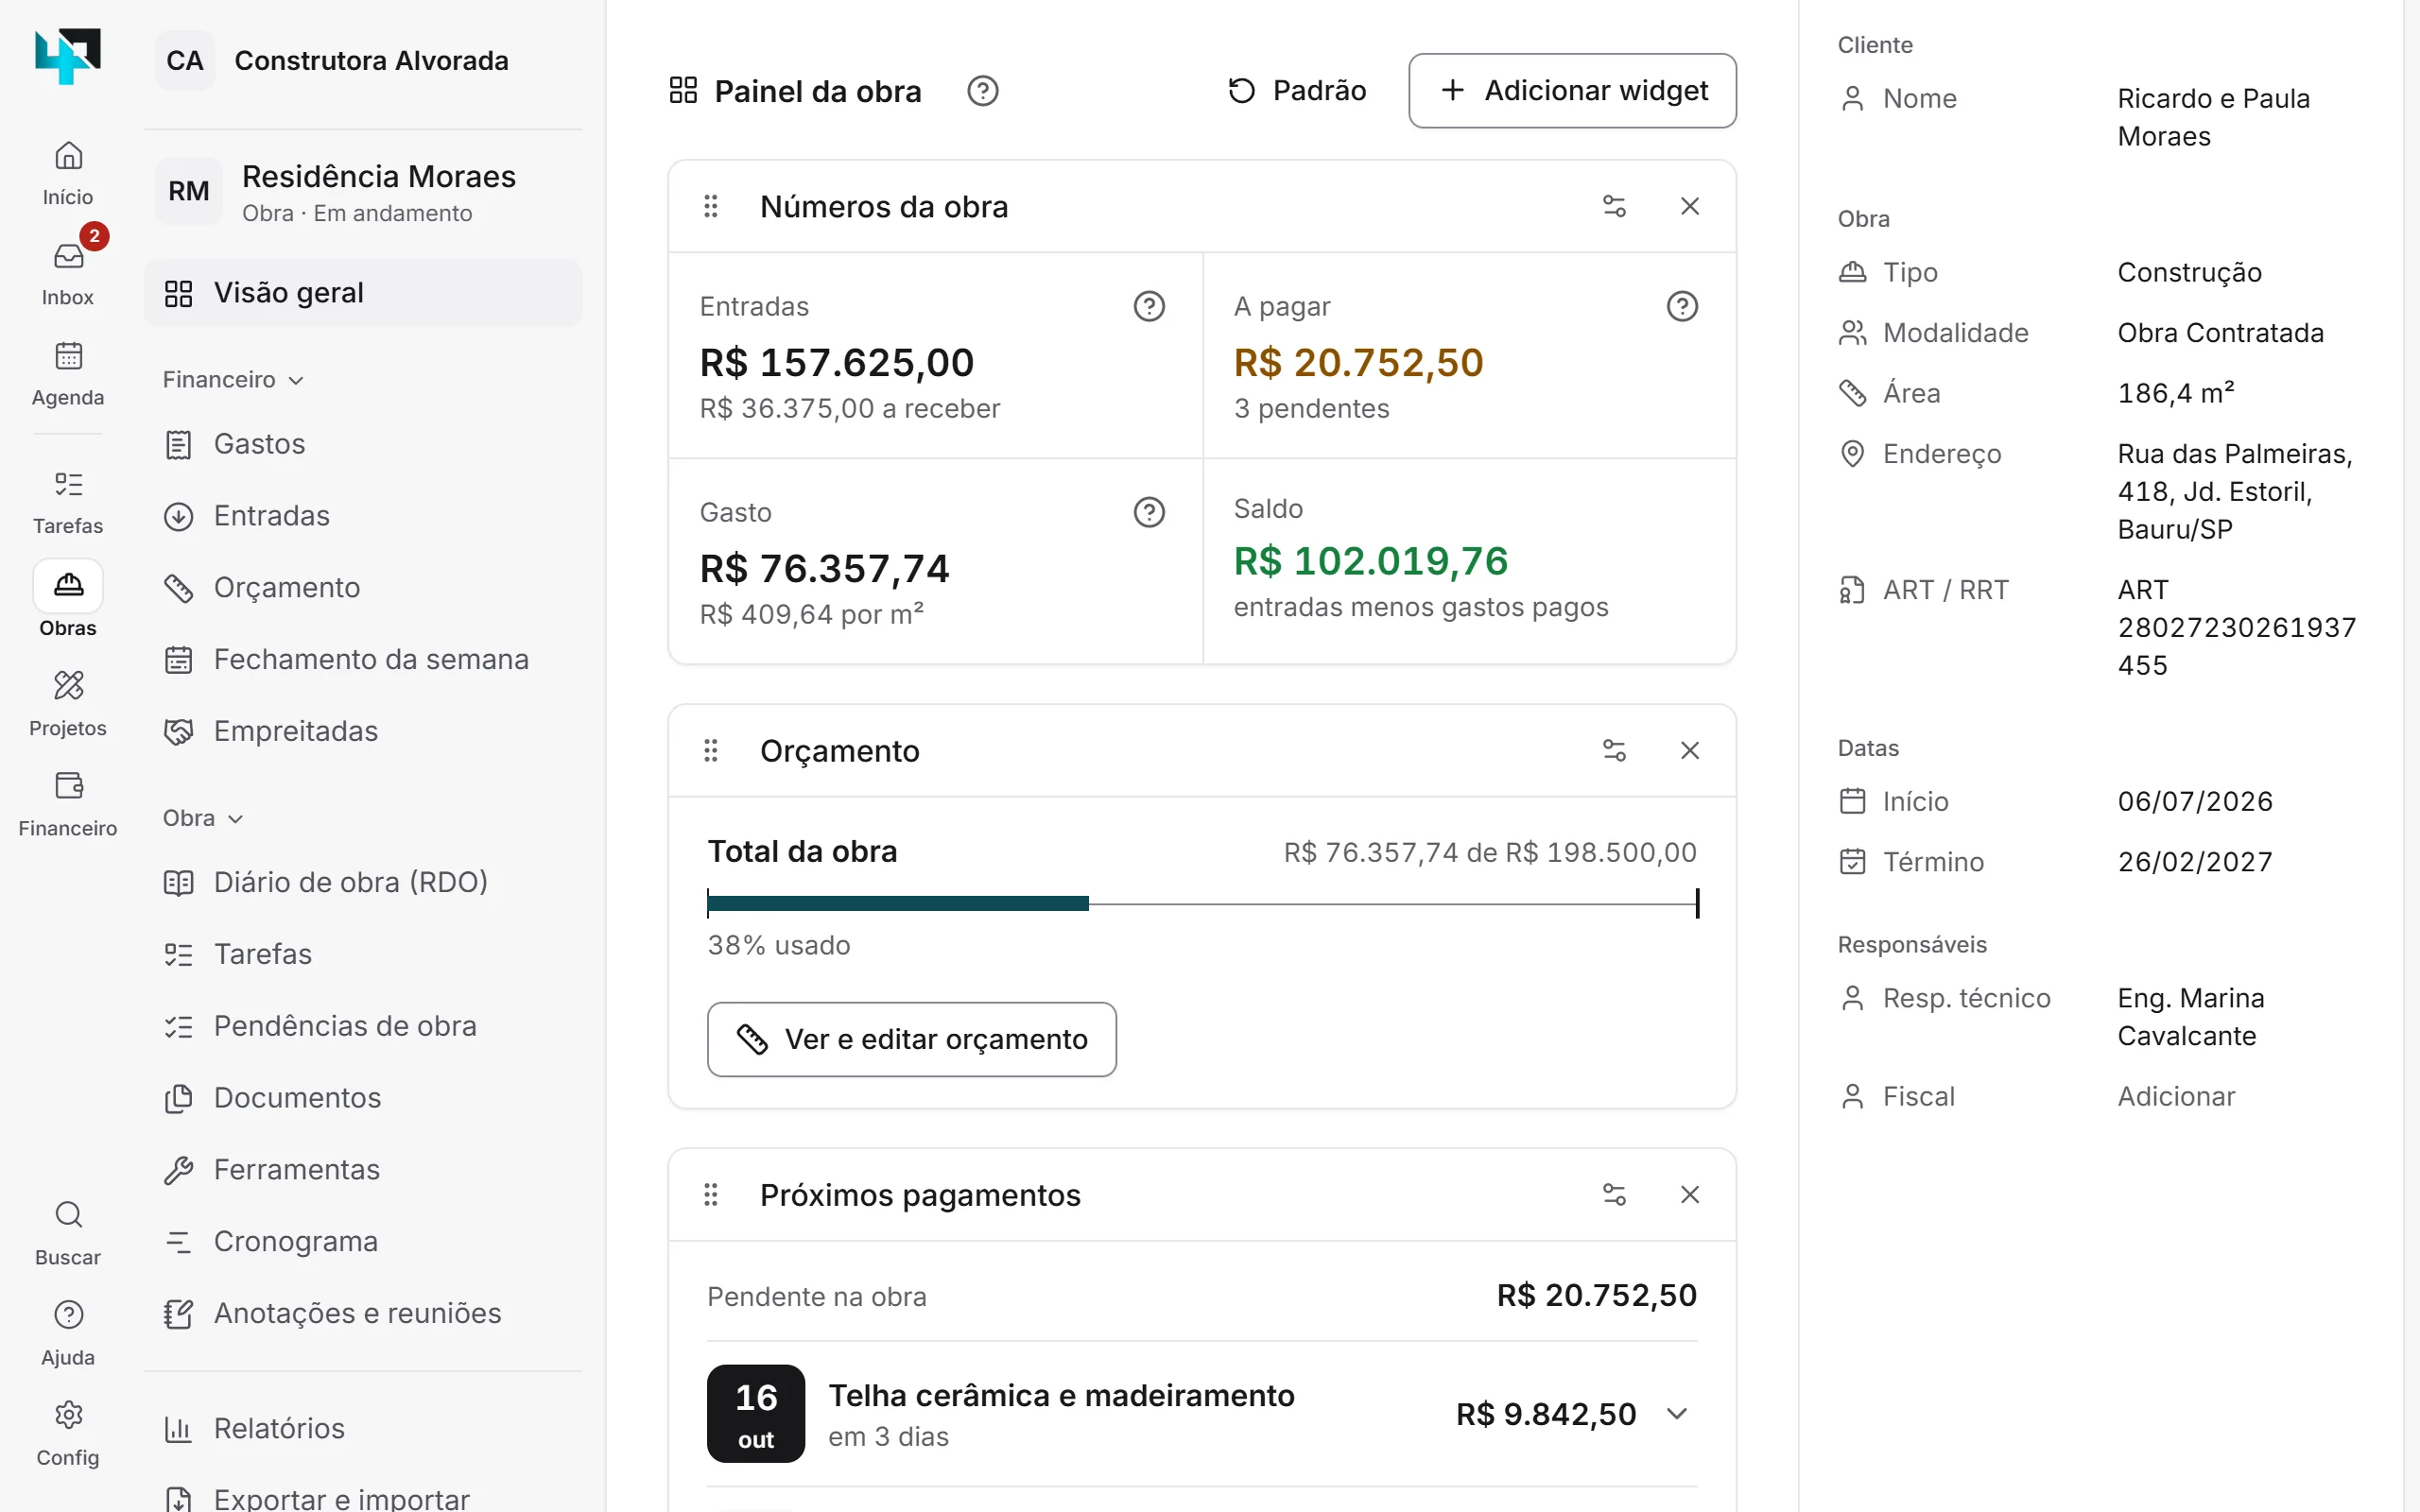Screen dimensions: 2420x1512
Task: Click the Início date 06/07/2026
Action: tap(2195, 801)
